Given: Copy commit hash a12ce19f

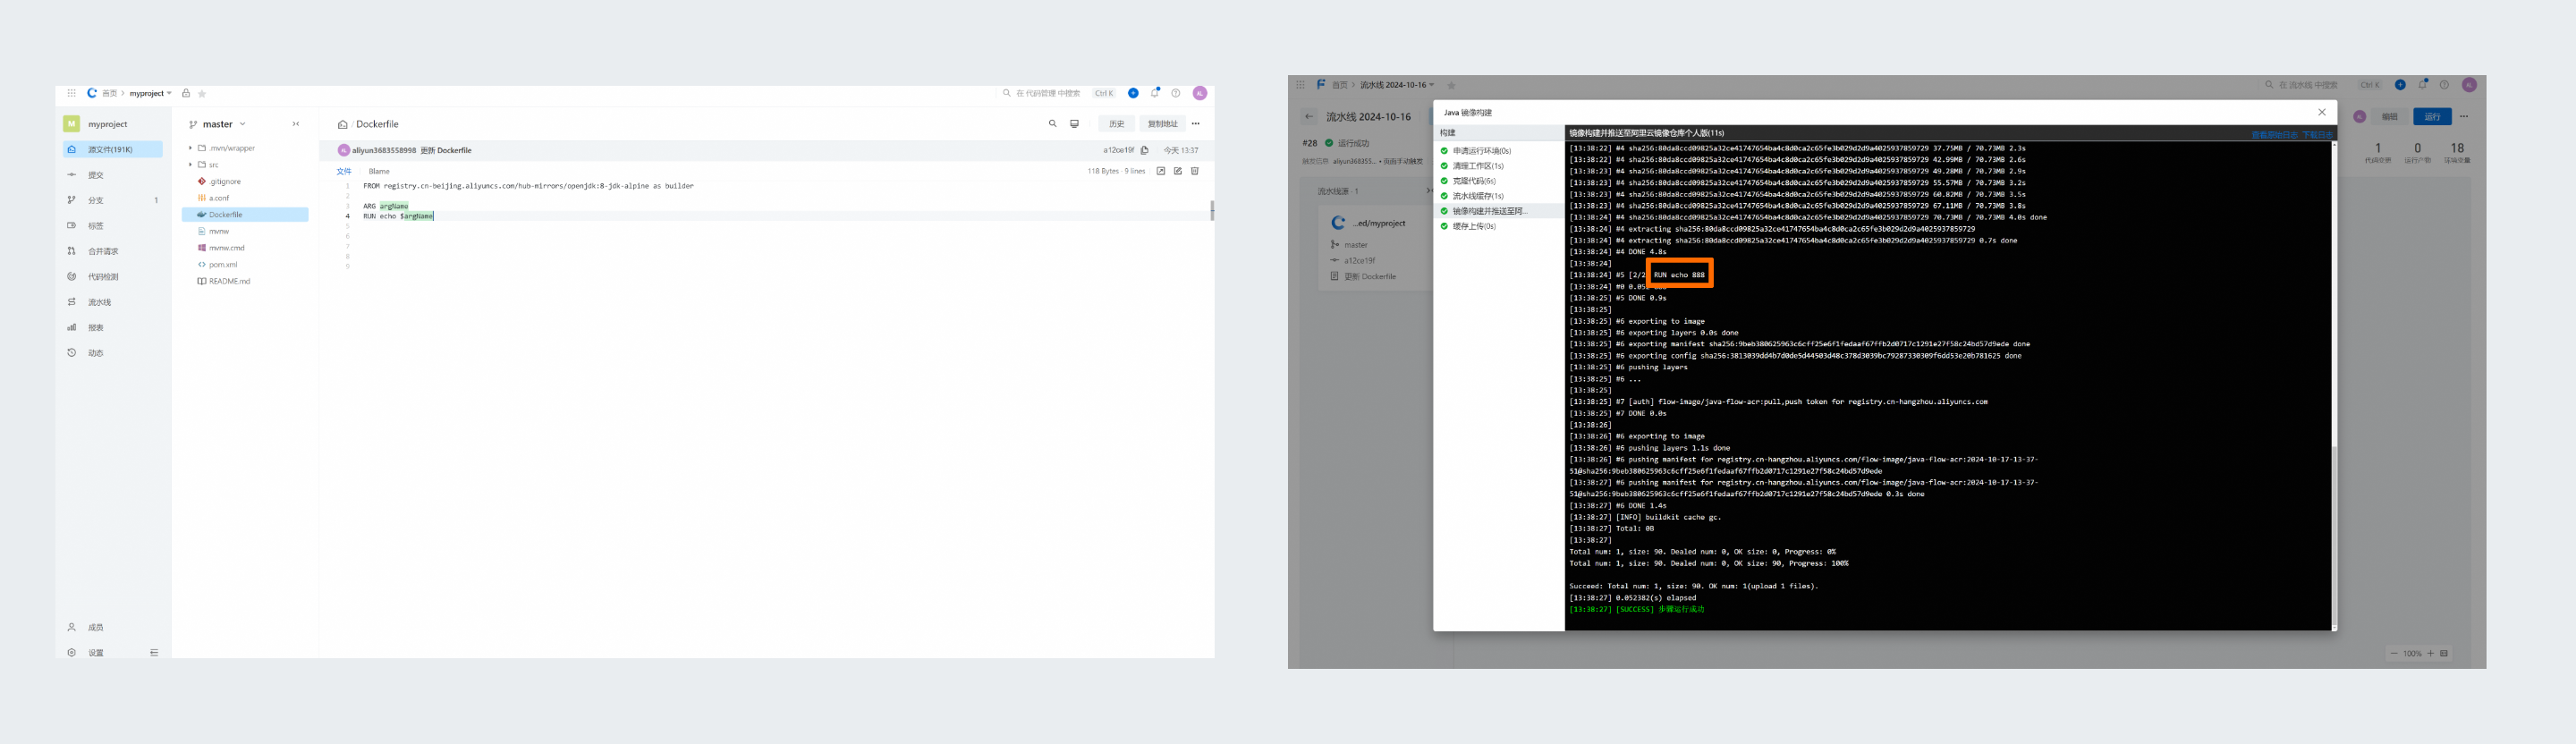Looking at the screenshot, I should [1145, 150].
